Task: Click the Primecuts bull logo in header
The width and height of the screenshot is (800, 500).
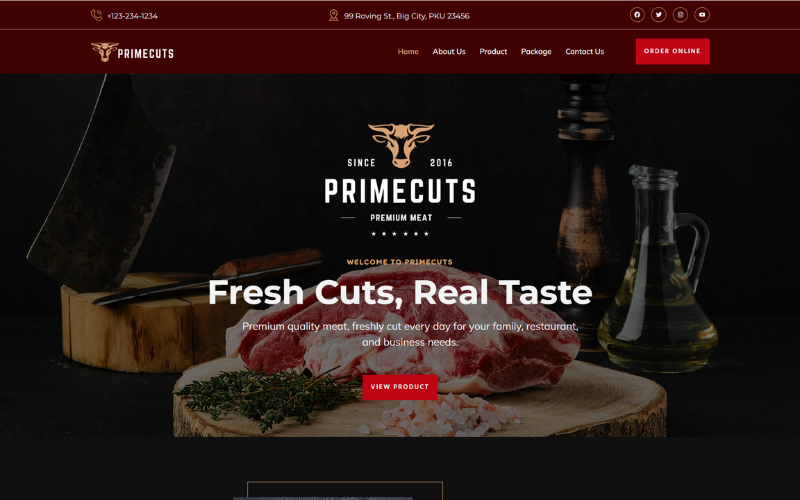Action: pos(105,52)
